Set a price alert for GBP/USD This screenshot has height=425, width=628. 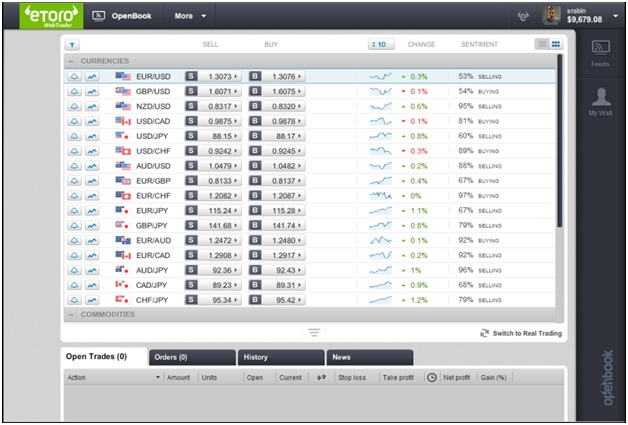click(x=74, y=91)
